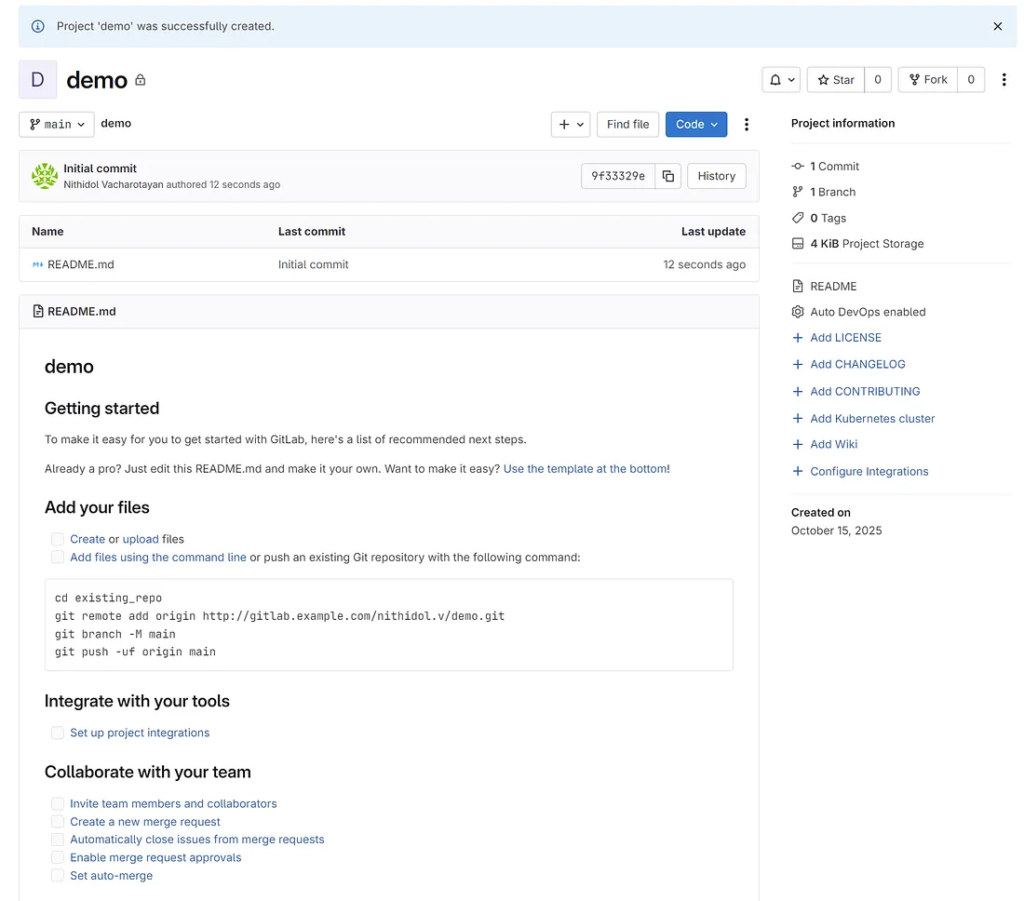Click the Star button
Viewport: 1024px width, 901px height.
click(x=836, y=80)
